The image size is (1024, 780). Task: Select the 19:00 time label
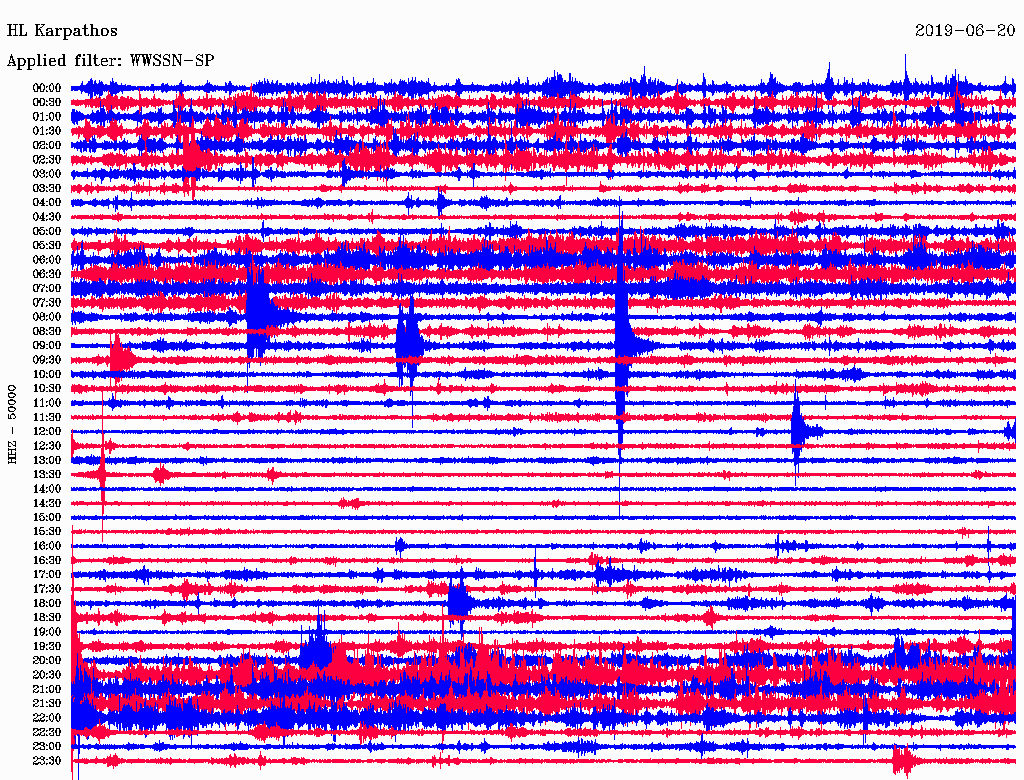point(47,632)
